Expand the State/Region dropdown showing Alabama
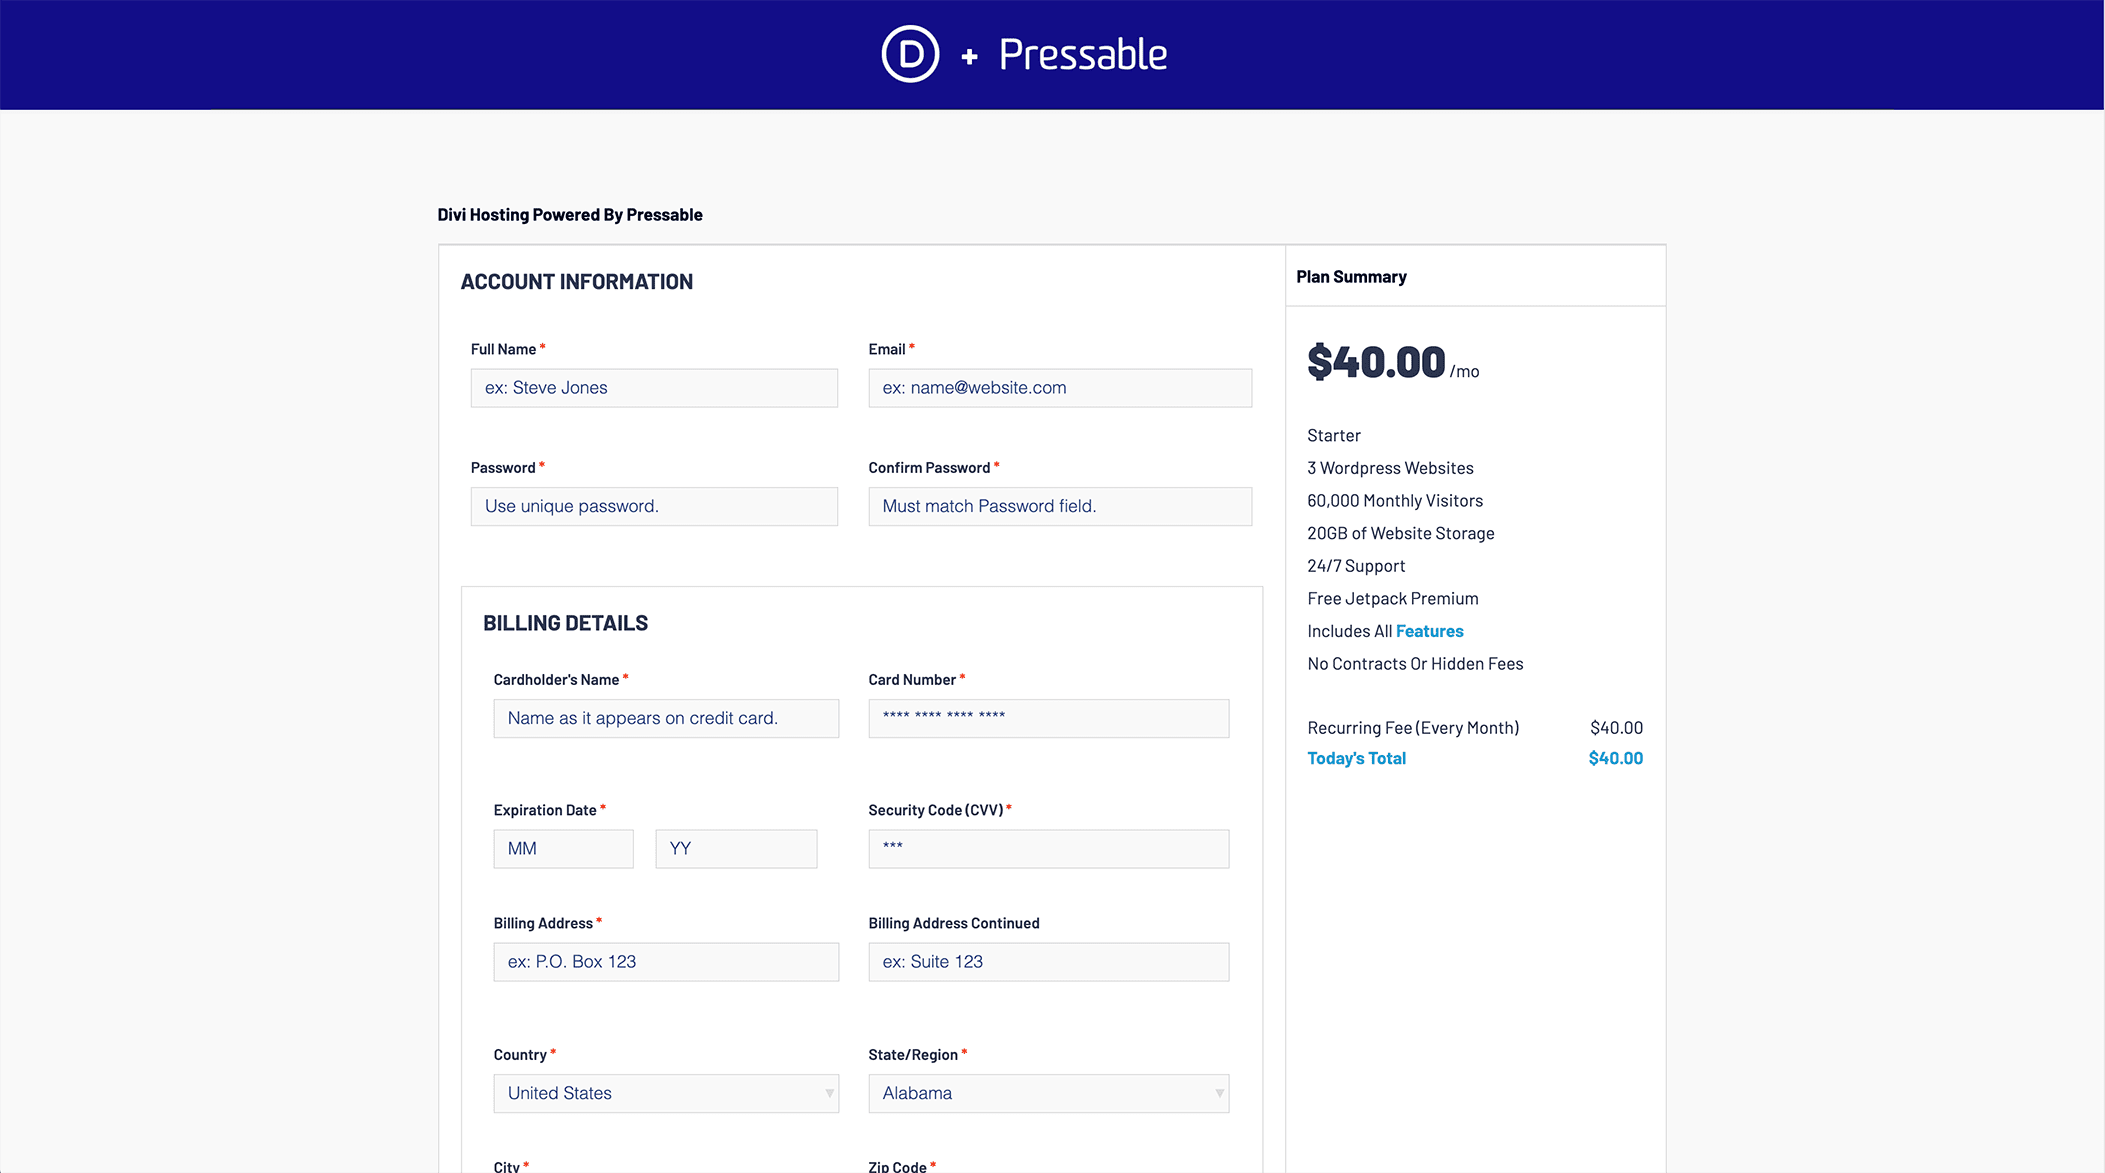Viewport: 2105px width, 1173px height. pos(1048,1093)
